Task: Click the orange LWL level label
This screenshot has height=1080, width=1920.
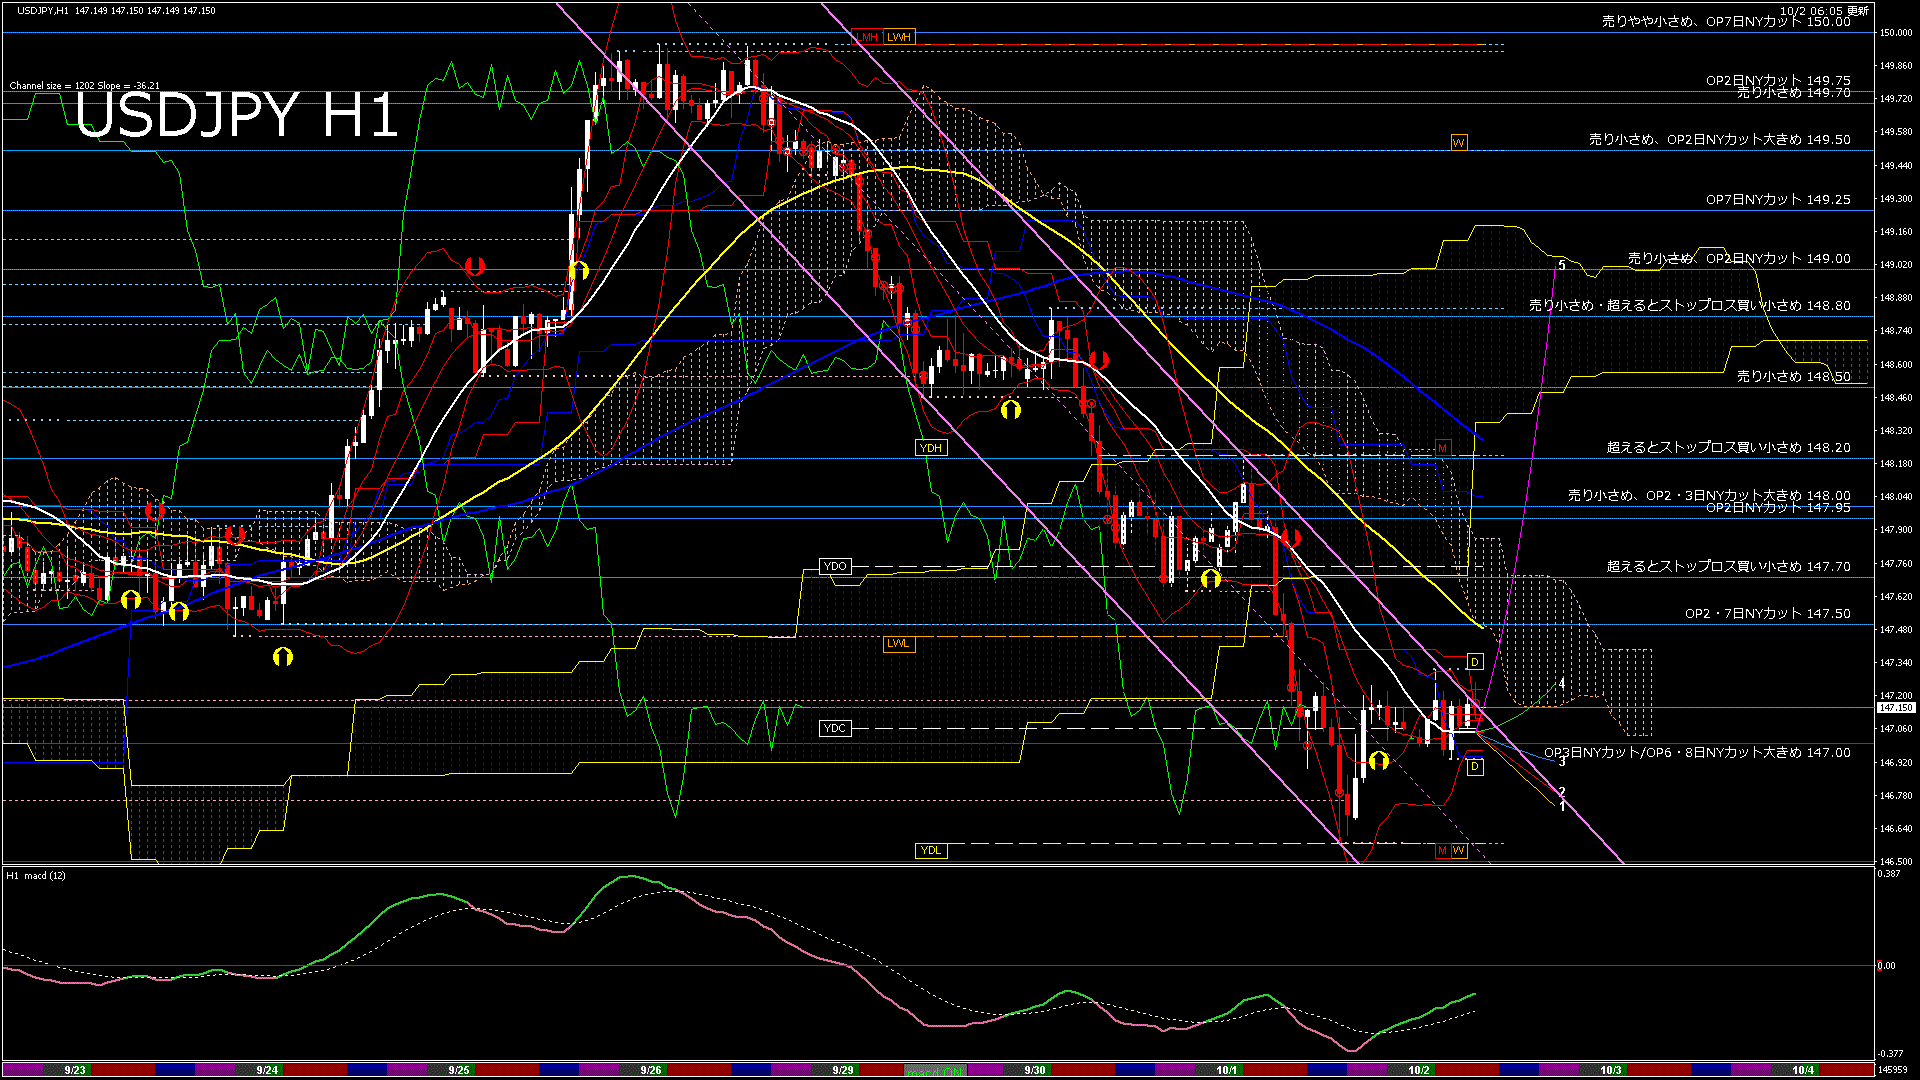Action: click(898, 643)
